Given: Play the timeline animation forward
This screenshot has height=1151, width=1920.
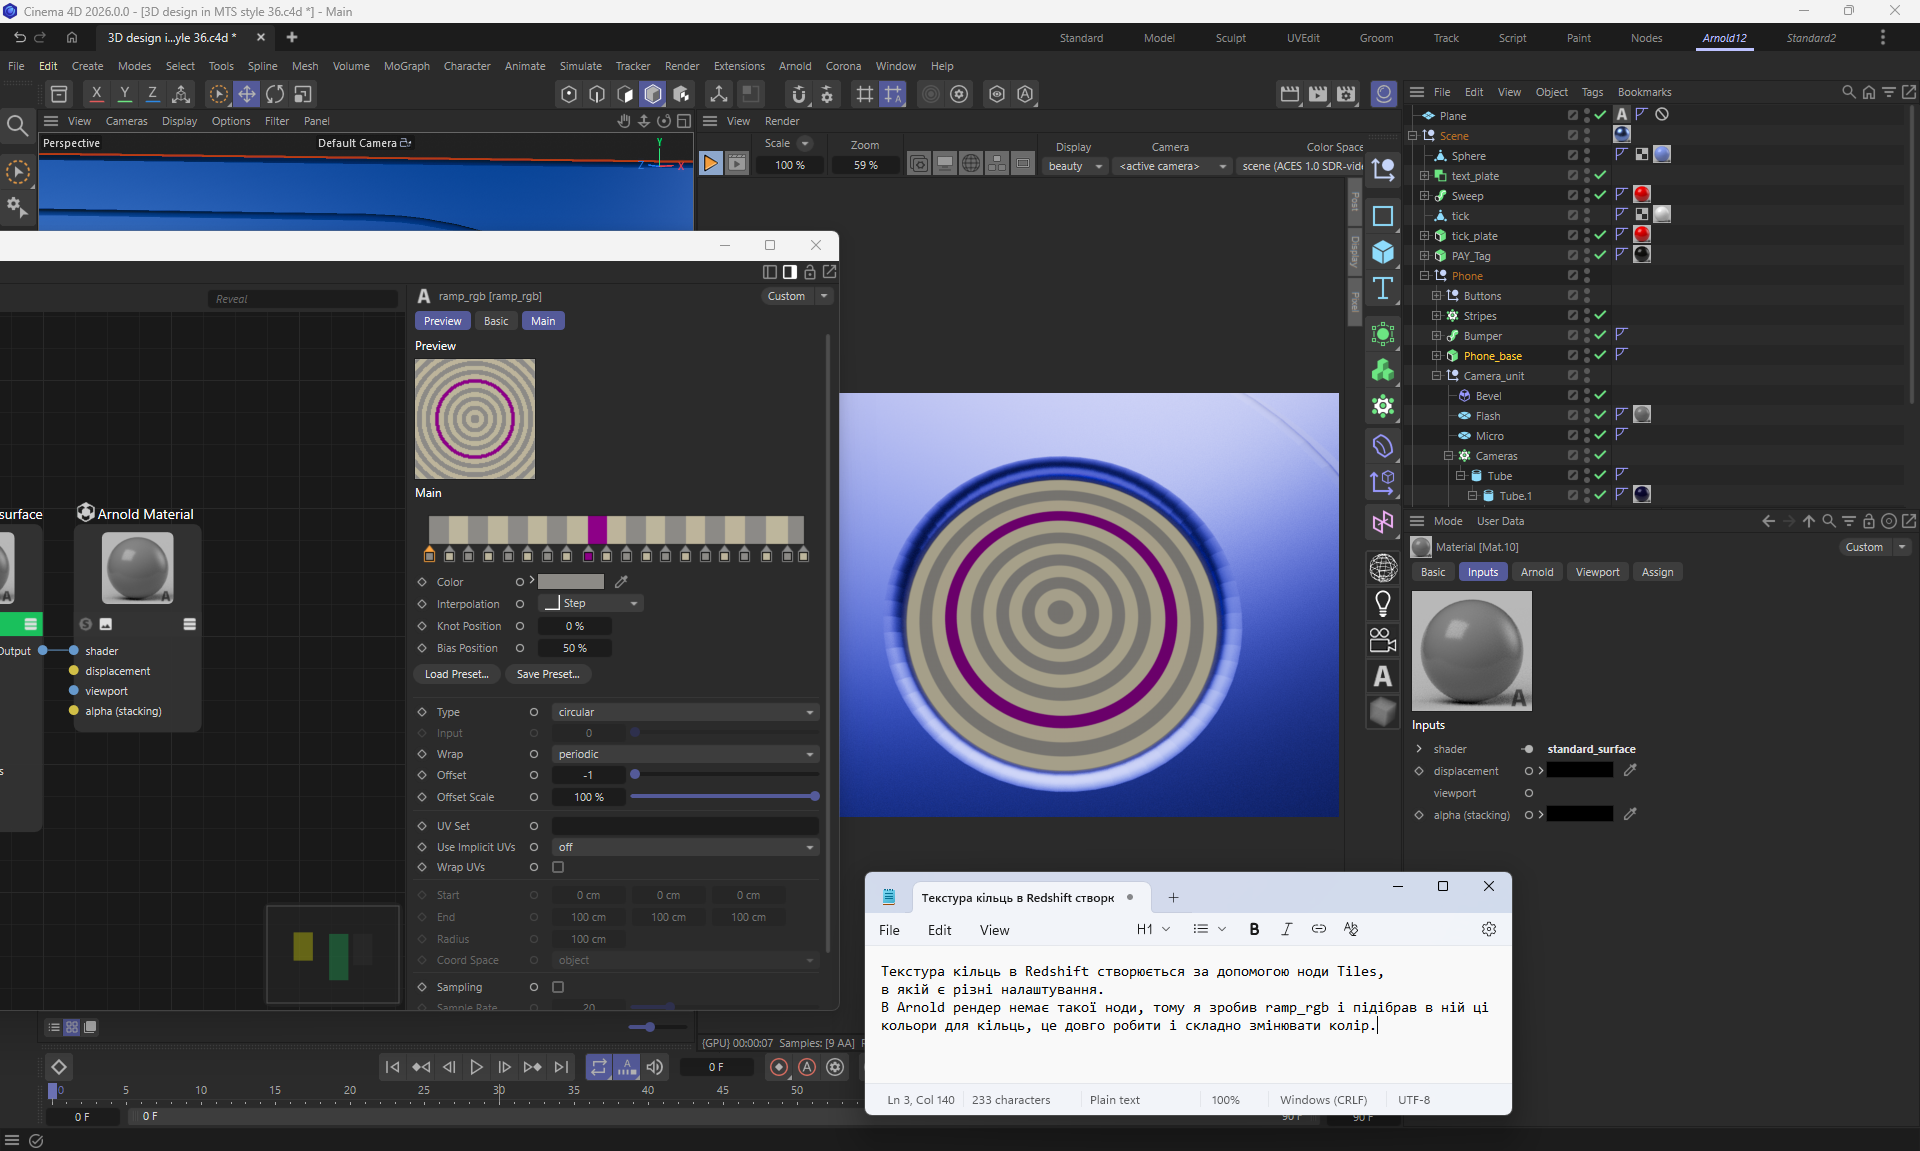Looking at the screenshot, I should click(x=477, y=1067).
